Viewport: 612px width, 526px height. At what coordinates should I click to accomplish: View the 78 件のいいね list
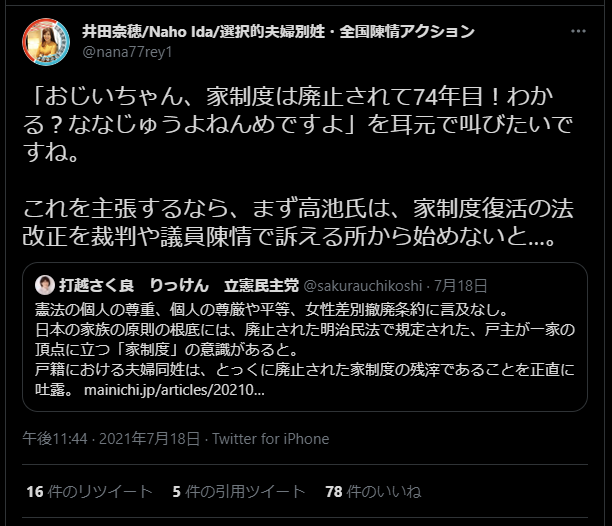point(374,492)
